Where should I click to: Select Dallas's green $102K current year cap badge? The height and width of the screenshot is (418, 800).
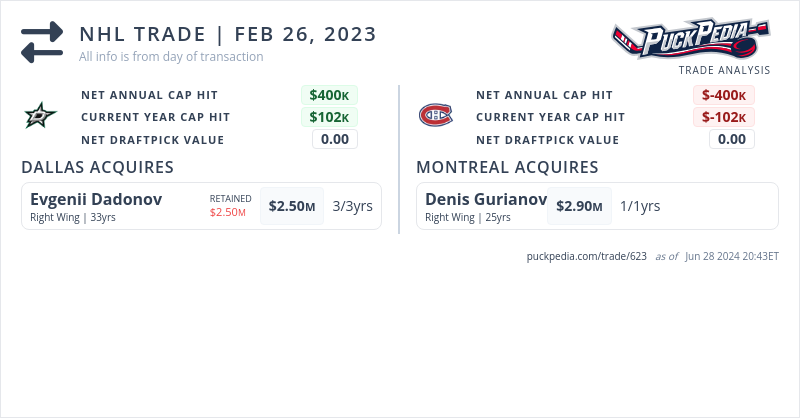(329, 117)
